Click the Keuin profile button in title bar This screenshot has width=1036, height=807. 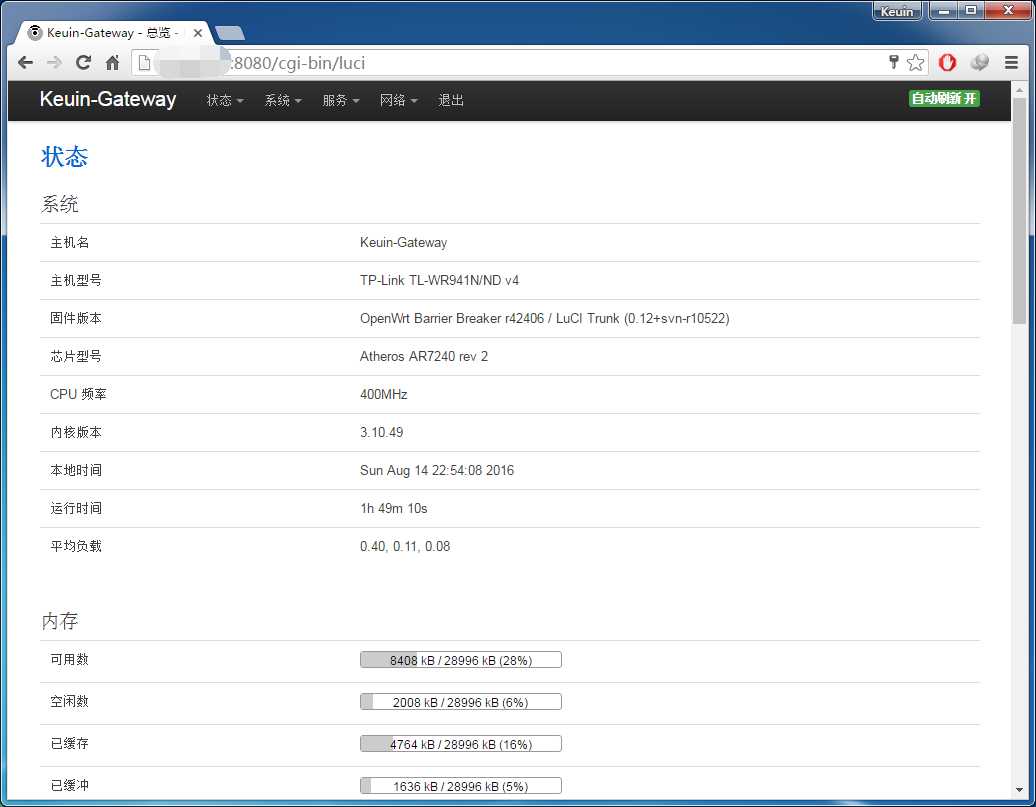tap(897, 11)
